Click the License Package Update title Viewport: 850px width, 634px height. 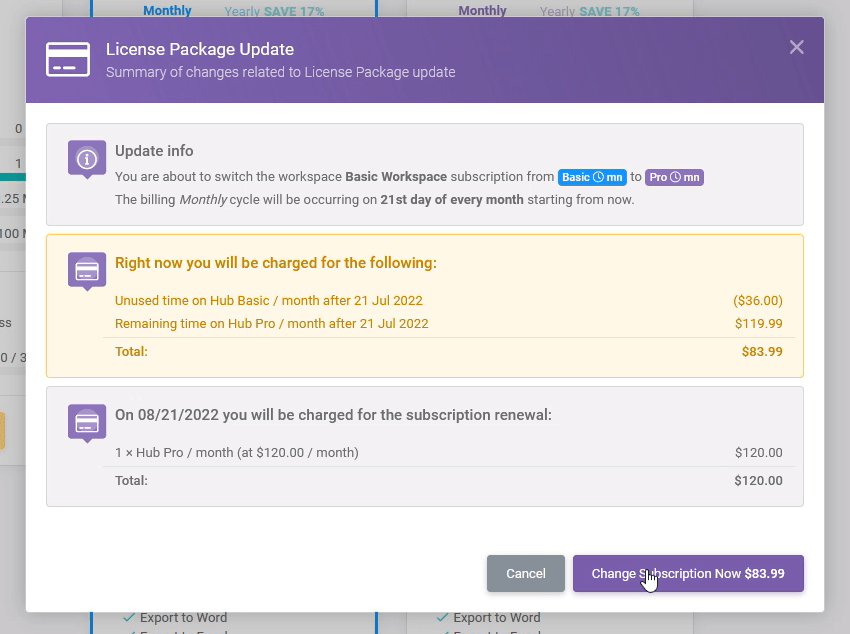200,50
